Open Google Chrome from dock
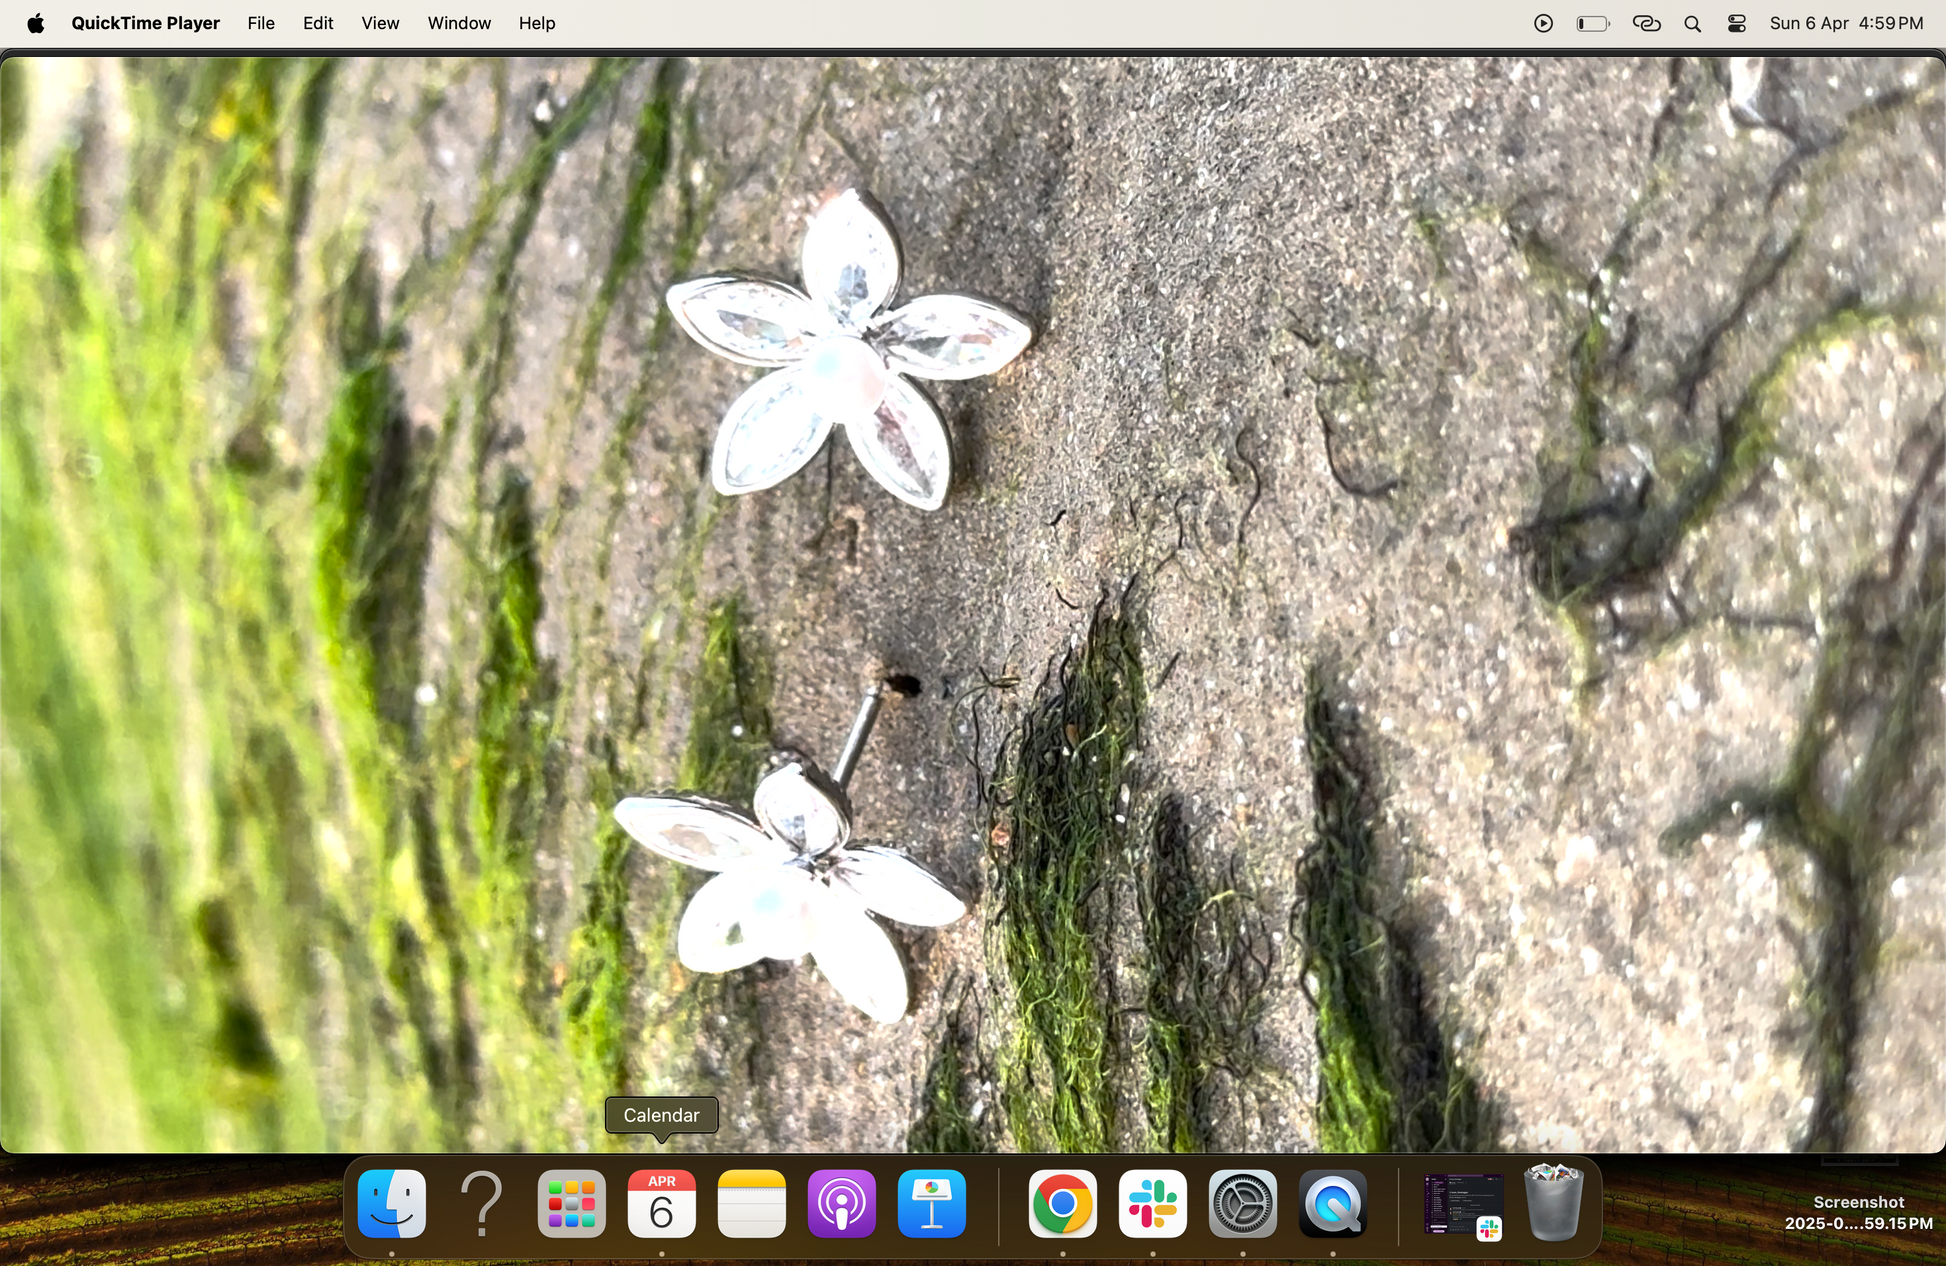This screenshot has width=1946, height=1266. coord(1062,1204)
